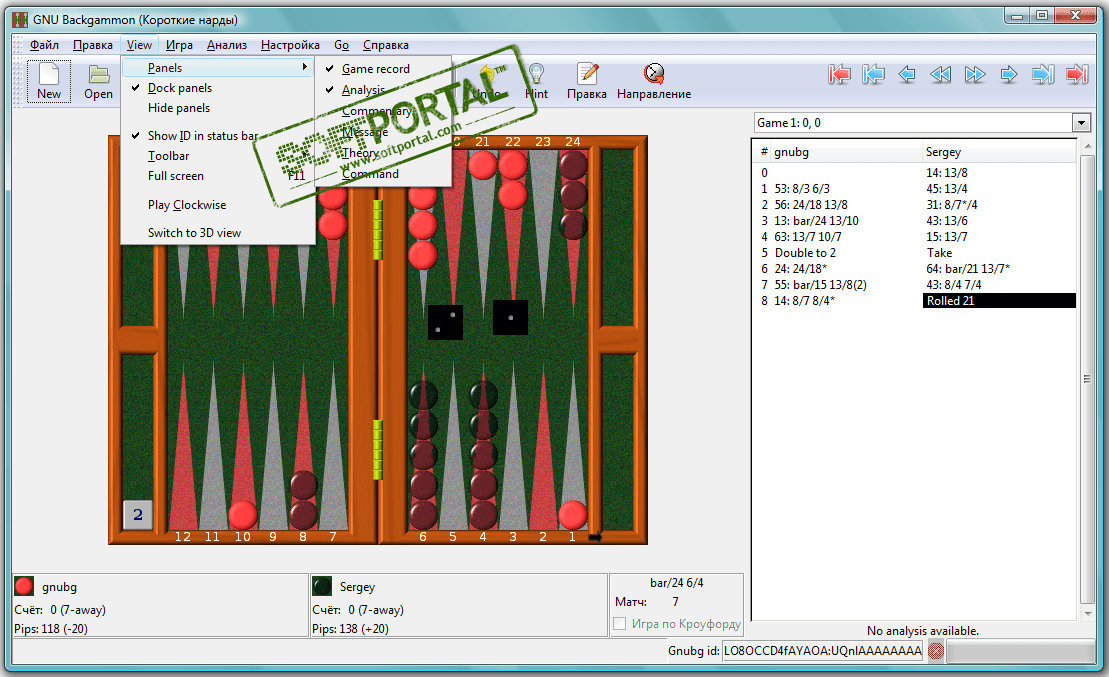Click the red checker on point 10
This screenshot has width=1109, height=677.
243,515
